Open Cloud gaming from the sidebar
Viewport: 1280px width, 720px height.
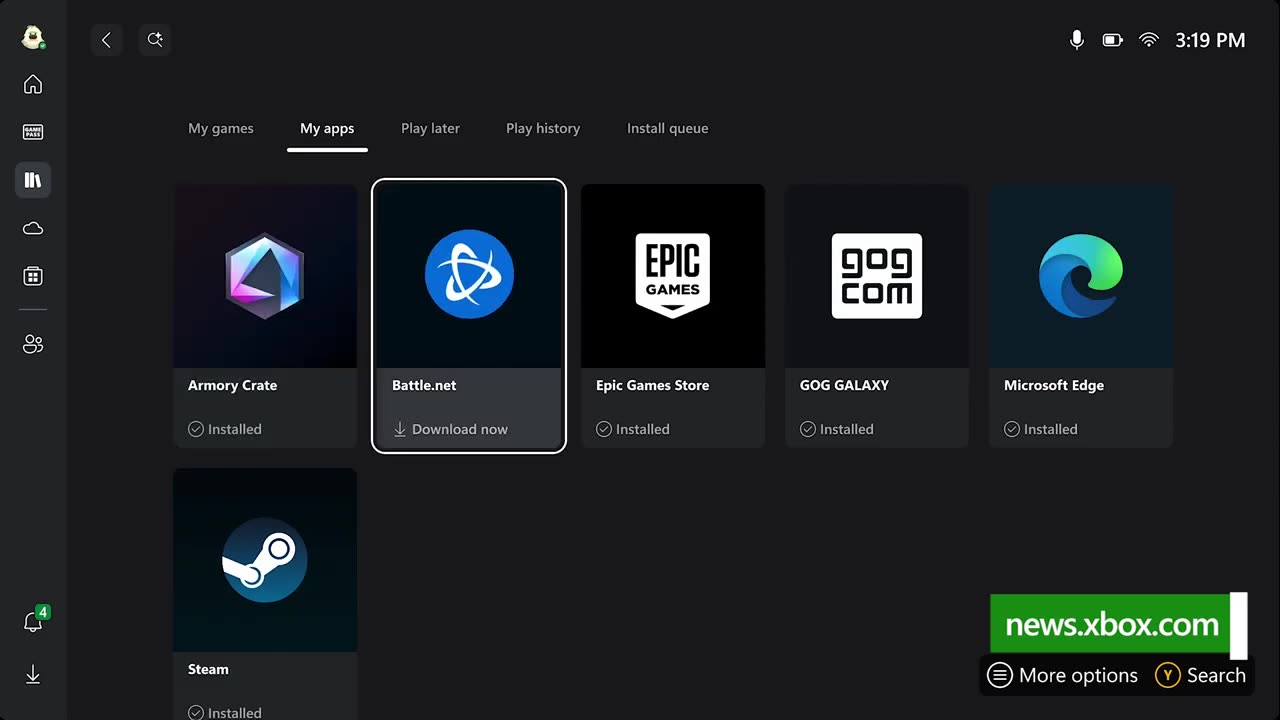click(x=33, y=228)
